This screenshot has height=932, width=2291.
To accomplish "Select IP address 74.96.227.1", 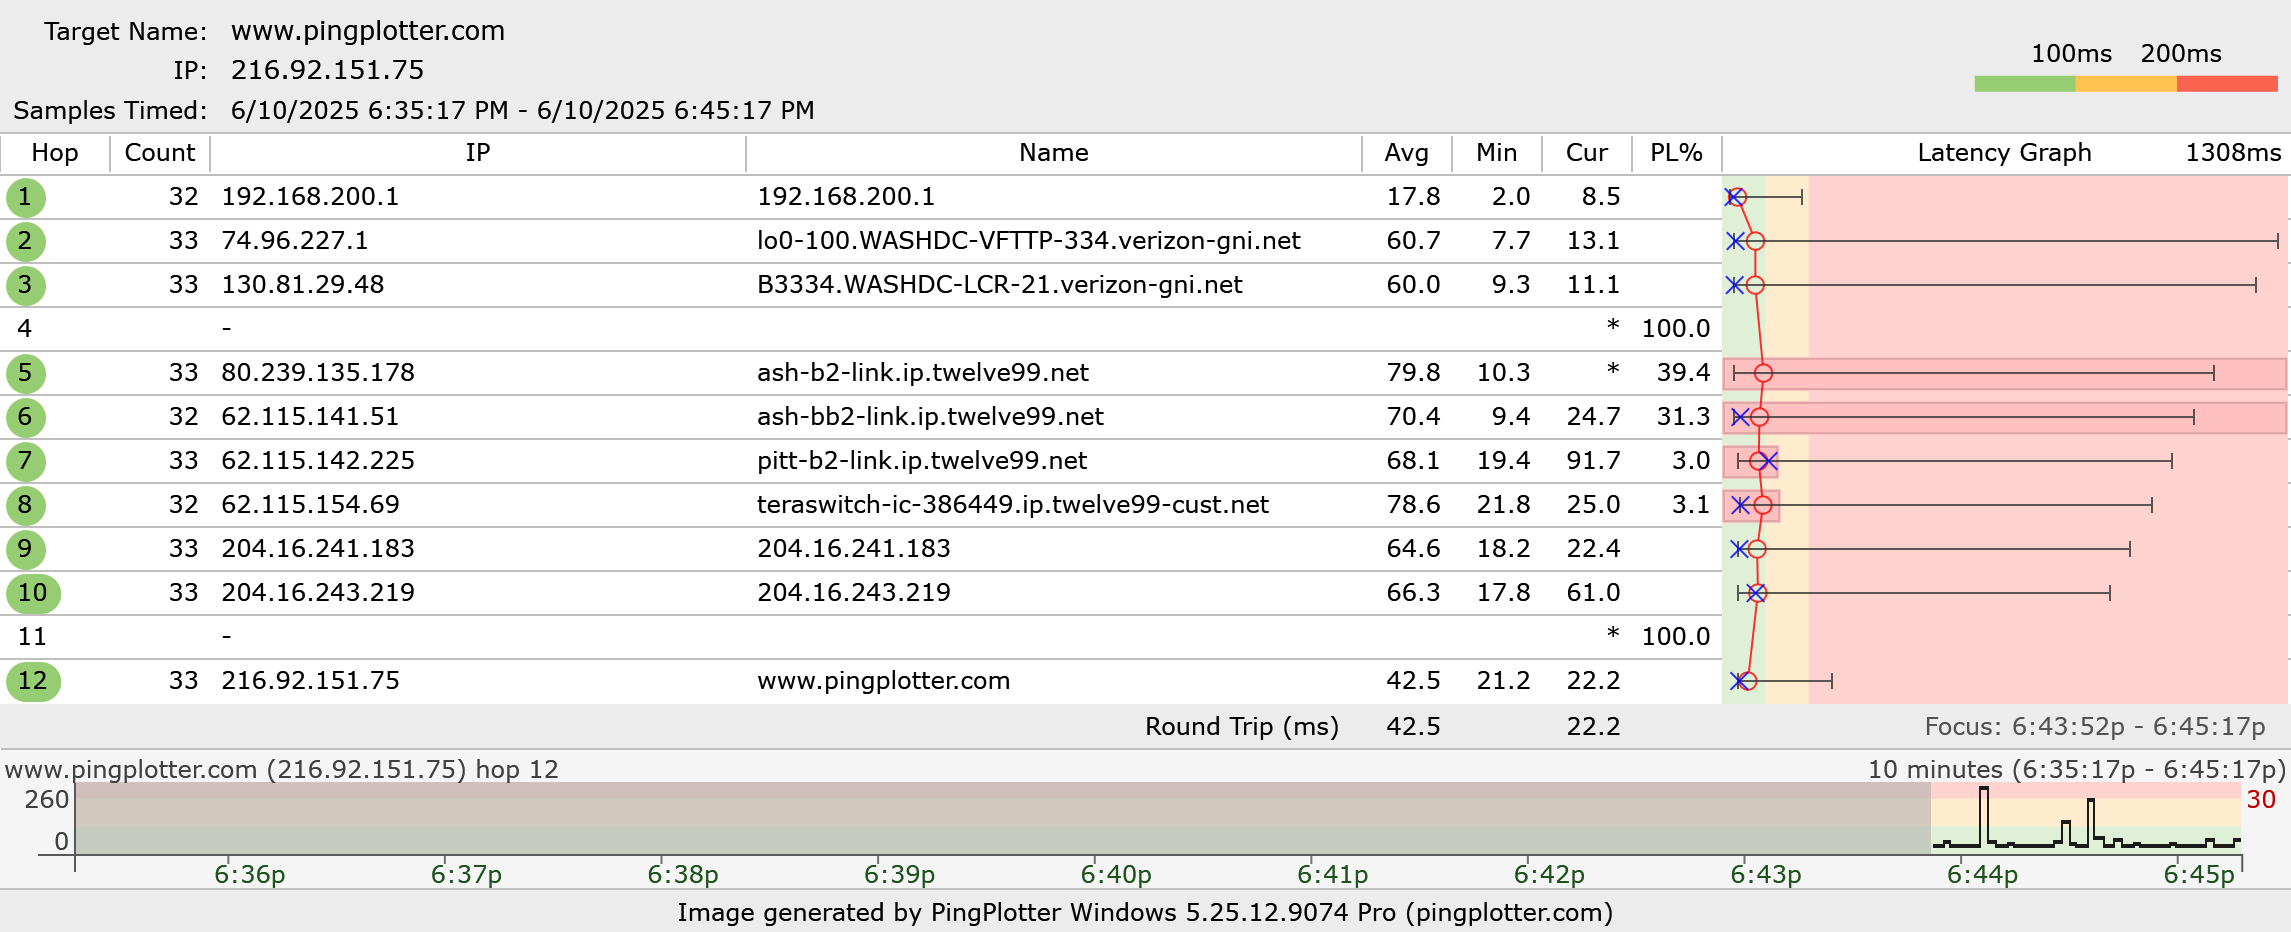I will tap(295, 241).
